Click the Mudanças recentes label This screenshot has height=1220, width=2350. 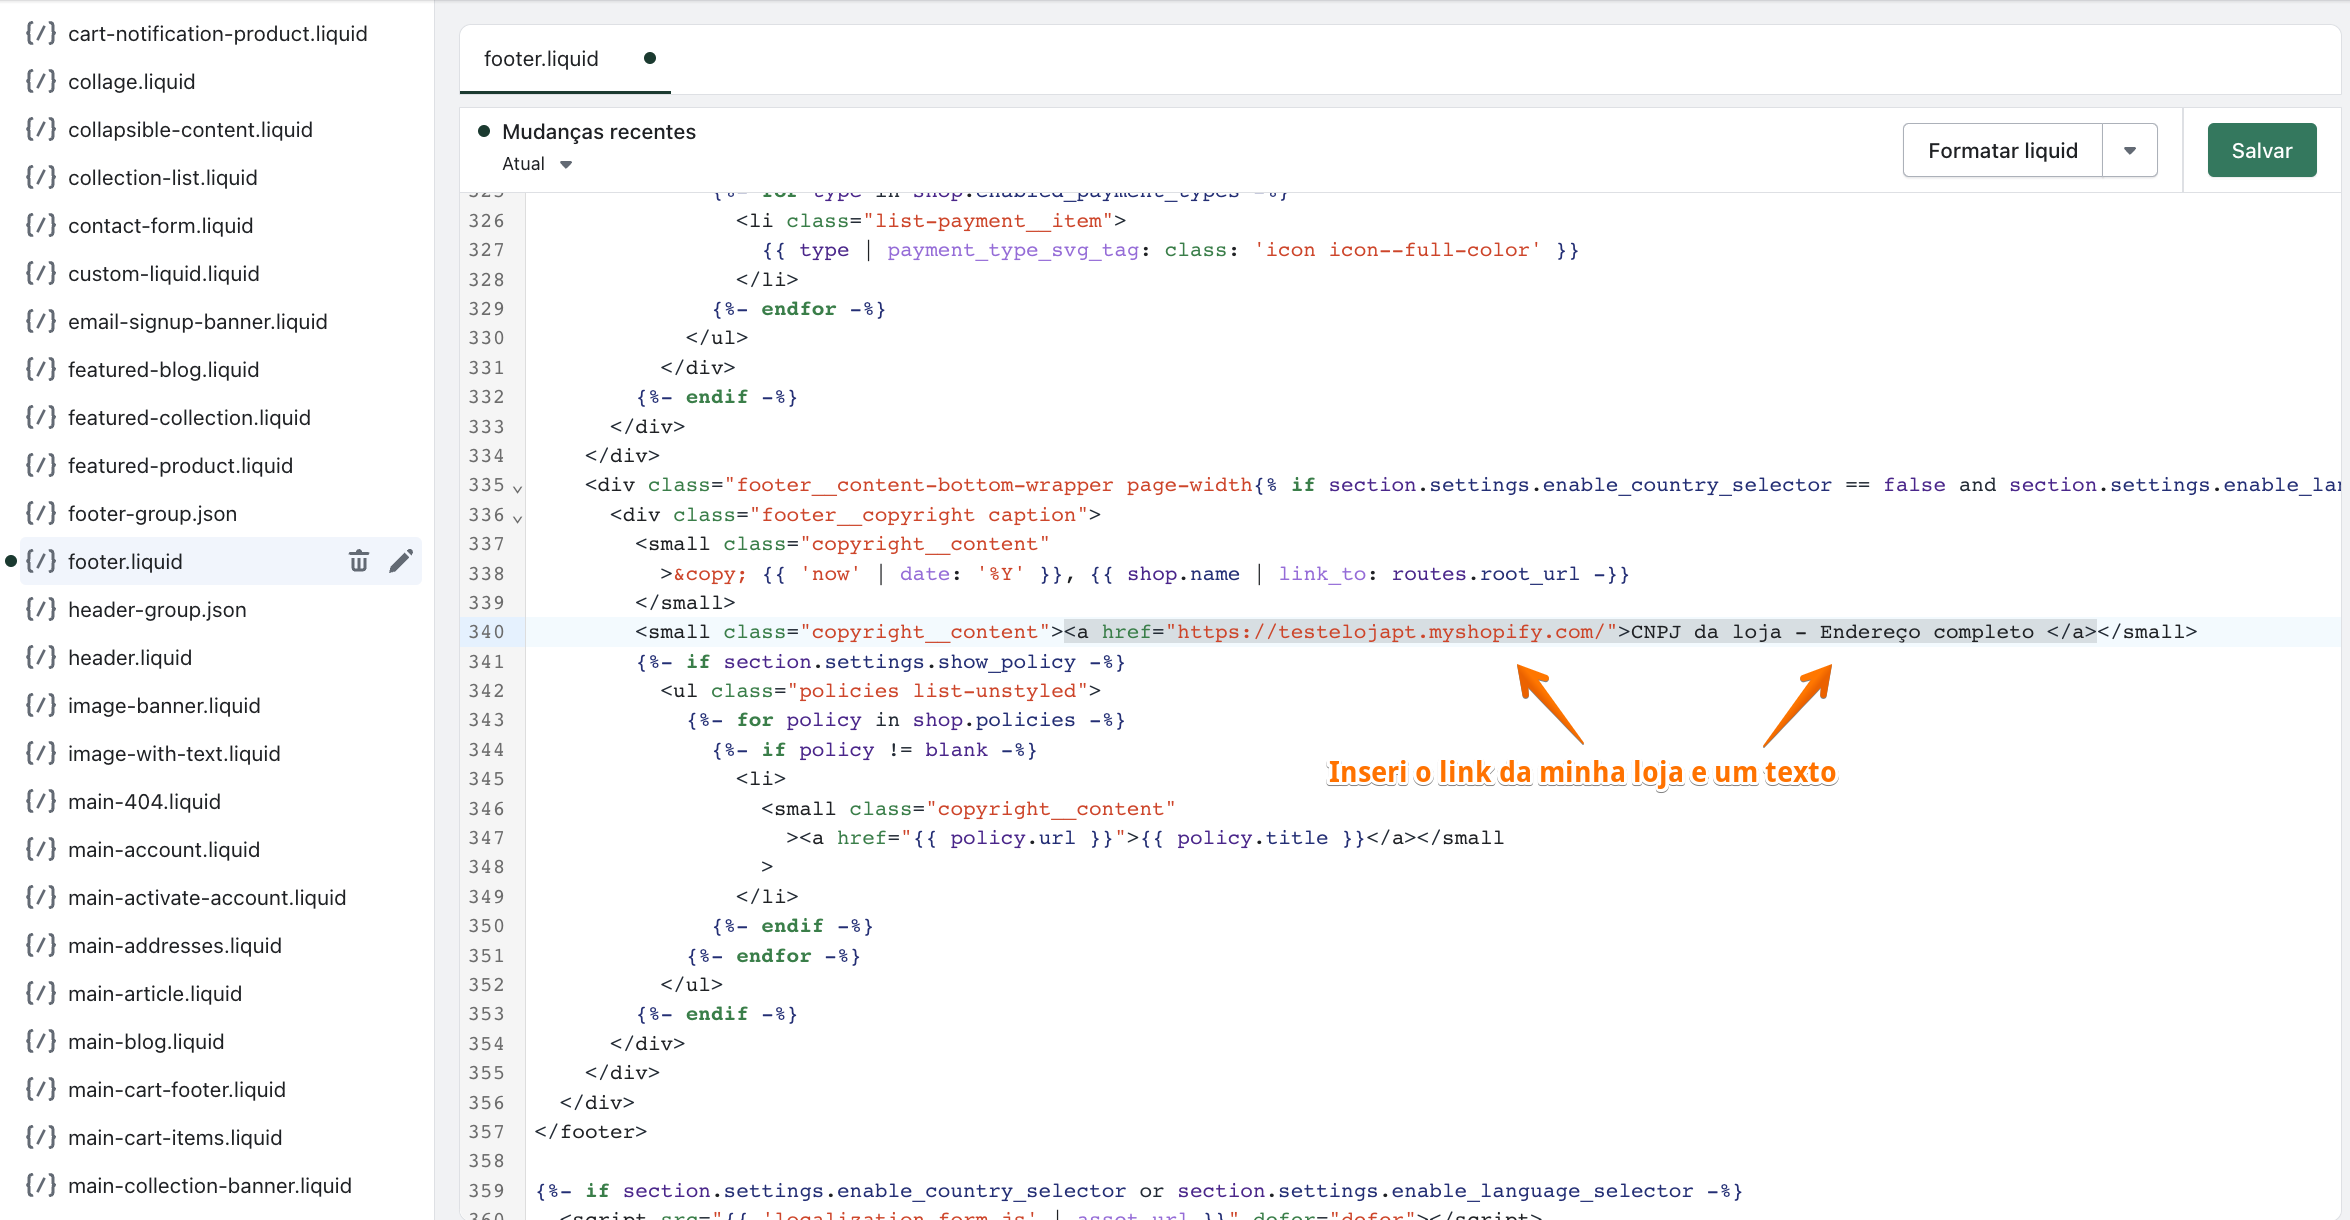(599, 131)
